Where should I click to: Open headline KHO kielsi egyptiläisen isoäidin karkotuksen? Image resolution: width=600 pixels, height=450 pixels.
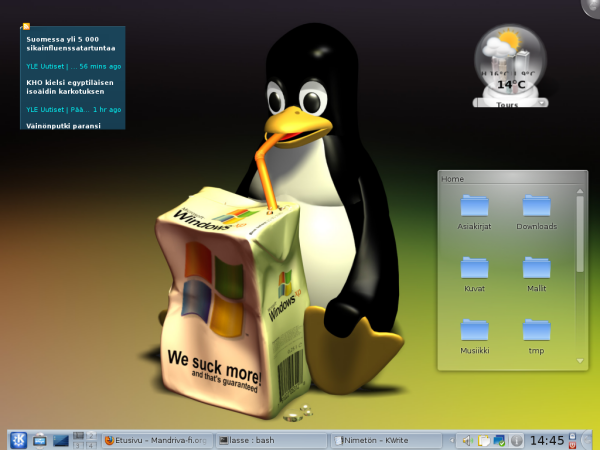pyautogui.click(x=70, y=87)
